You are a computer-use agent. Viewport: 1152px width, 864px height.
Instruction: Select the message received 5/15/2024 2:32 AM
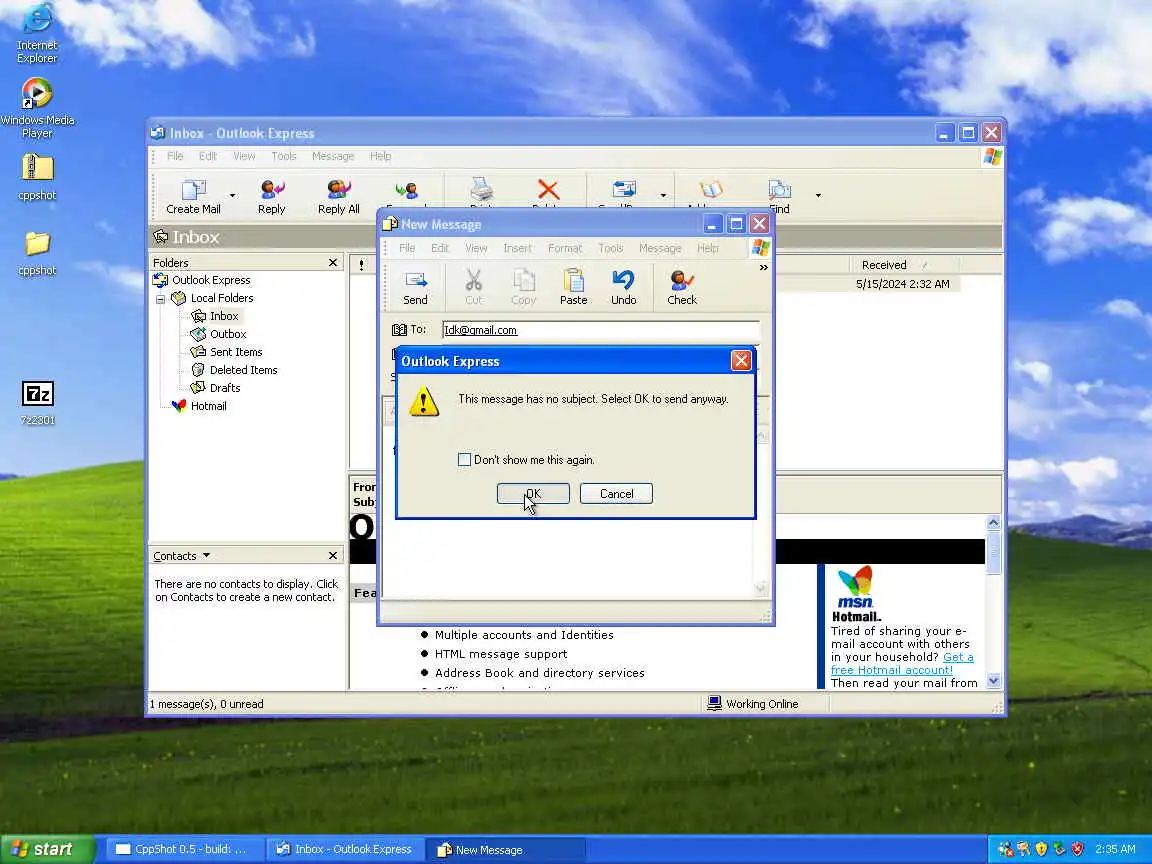pos(902,284)
